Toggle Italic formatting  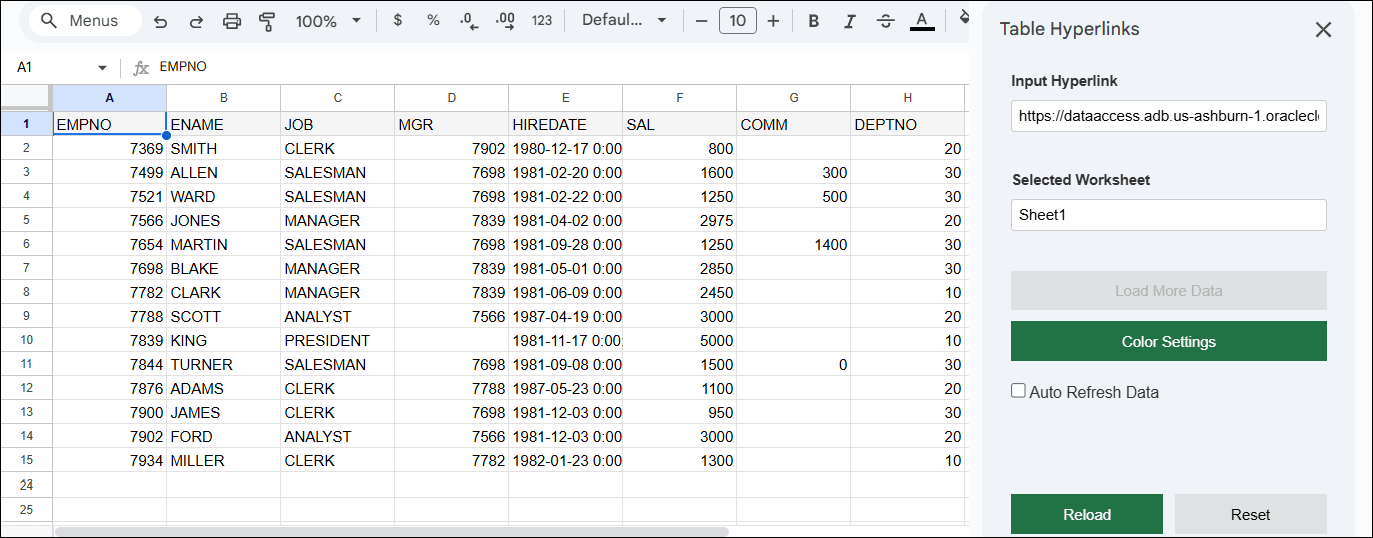[x=849, y=21]
